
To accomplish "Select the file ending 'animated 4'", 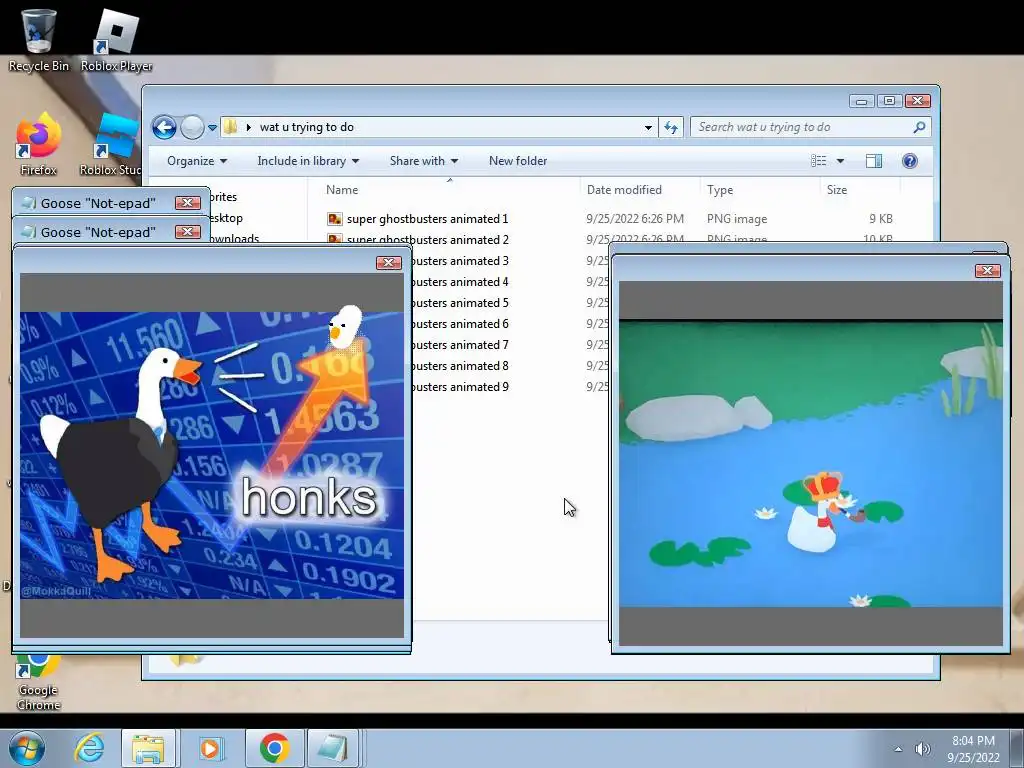I will point(460,281).
